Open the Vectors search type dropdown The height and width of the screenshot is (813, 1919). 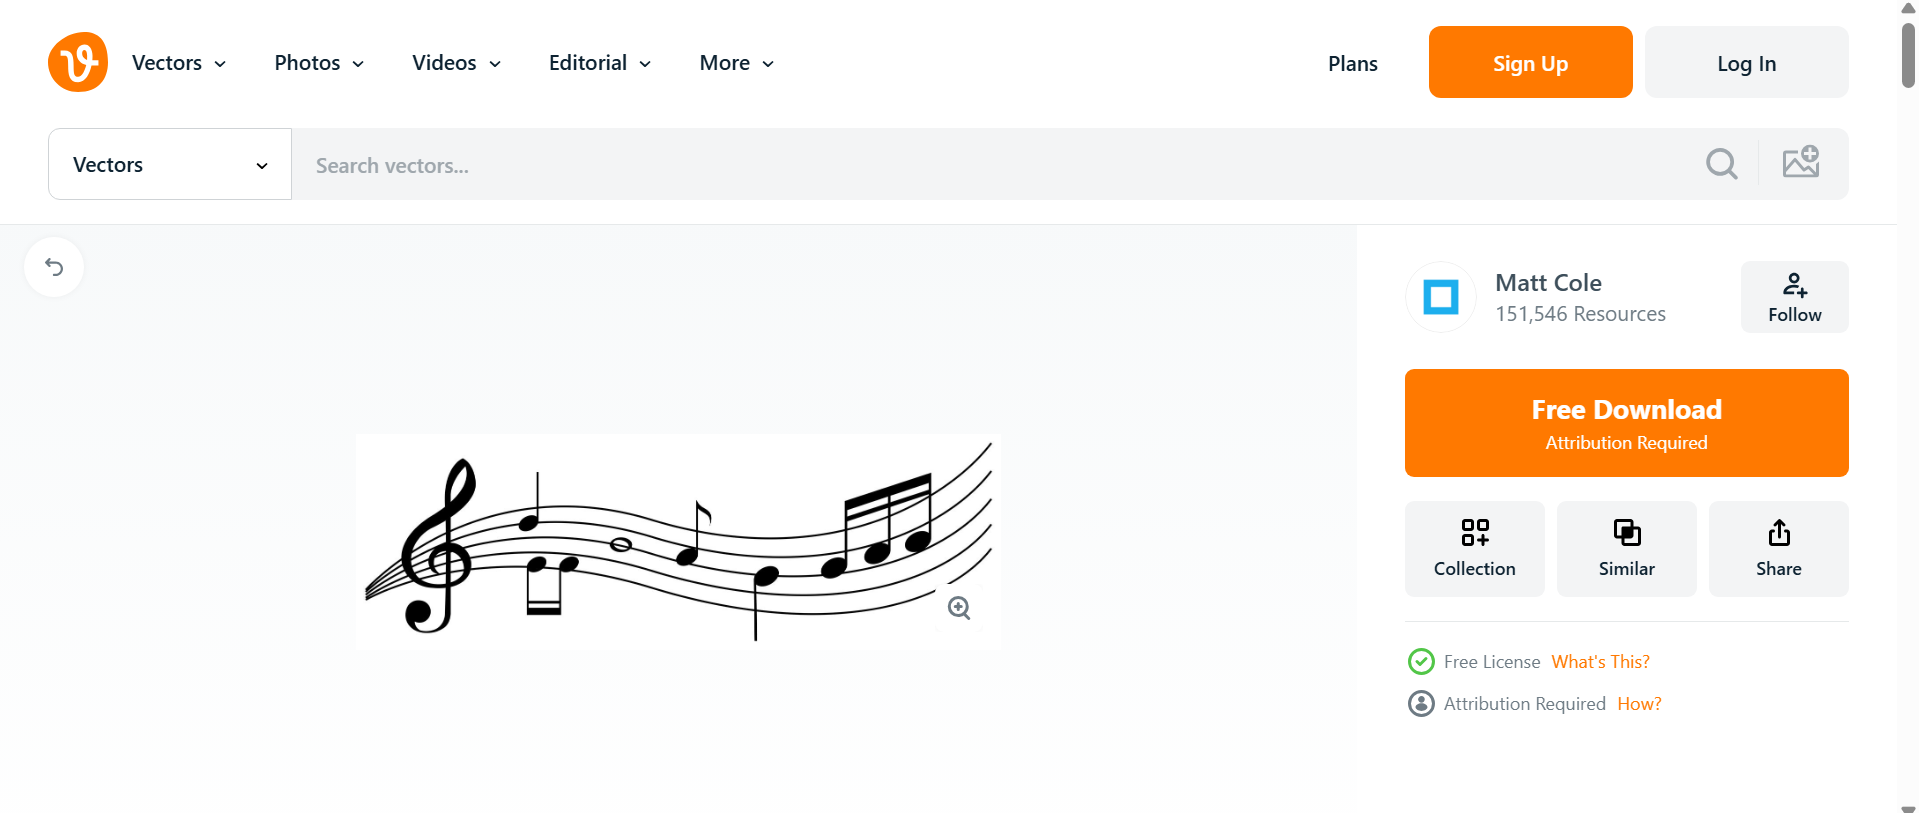coord(170,165)
